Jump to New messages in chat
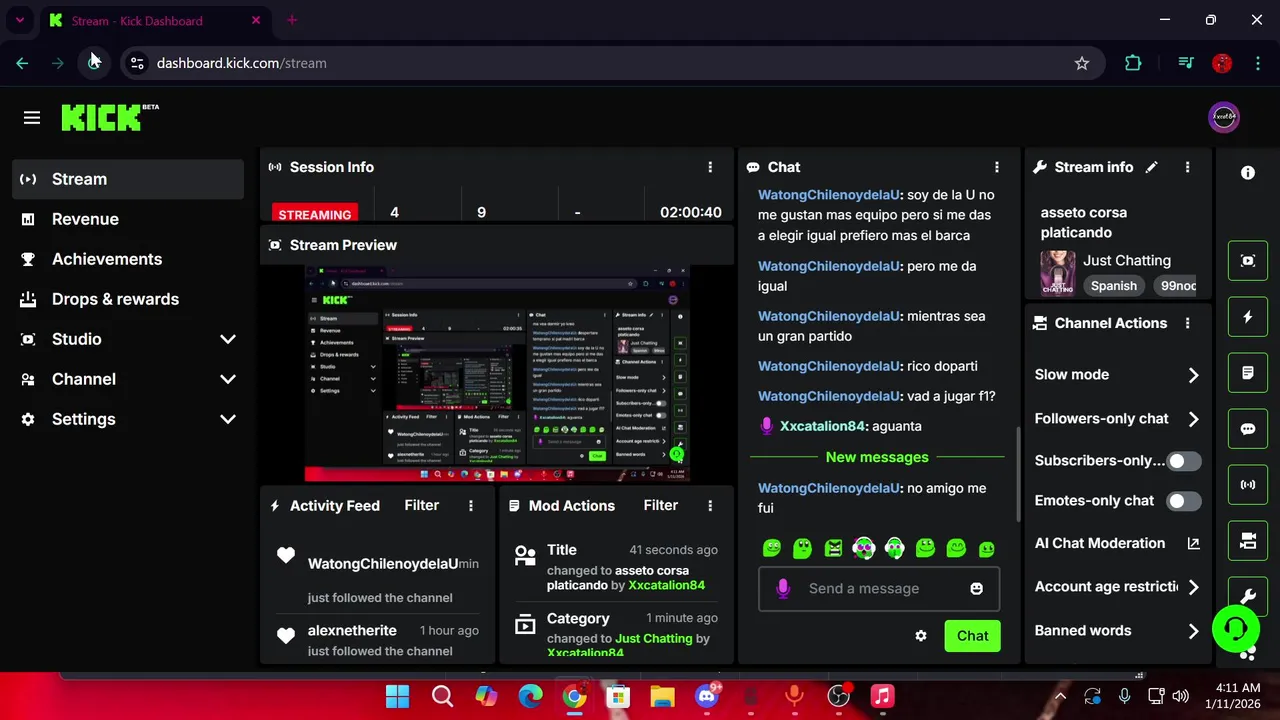 pos(877,457)
